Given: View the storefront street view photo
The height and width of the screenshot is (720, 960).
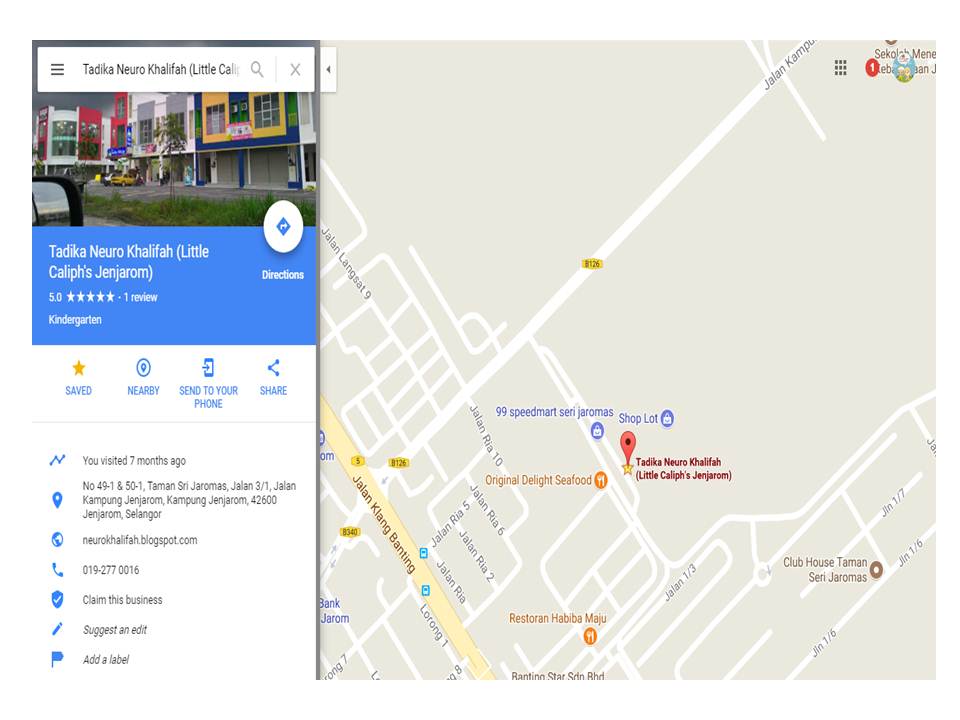Looking at the screenshot, I should pyautogui.click(x=174, y=159).
